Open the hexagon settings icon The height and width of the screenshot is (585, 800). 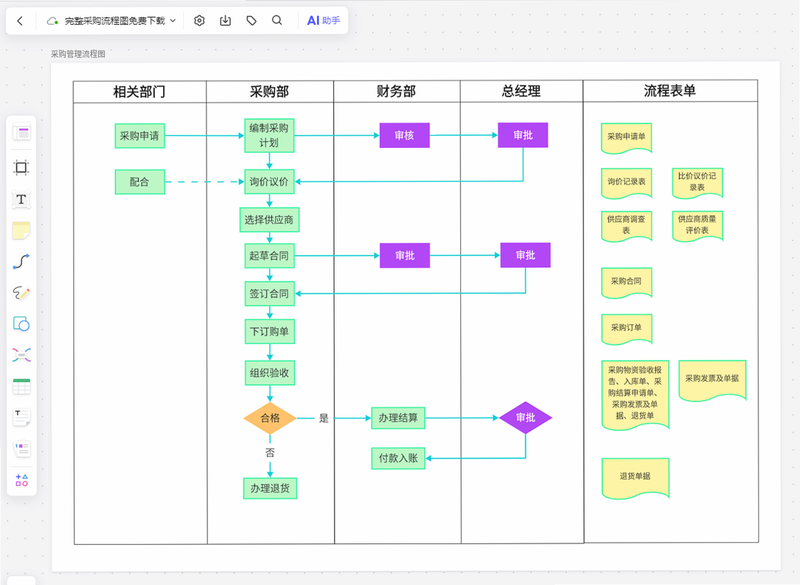tap(199, 20)
